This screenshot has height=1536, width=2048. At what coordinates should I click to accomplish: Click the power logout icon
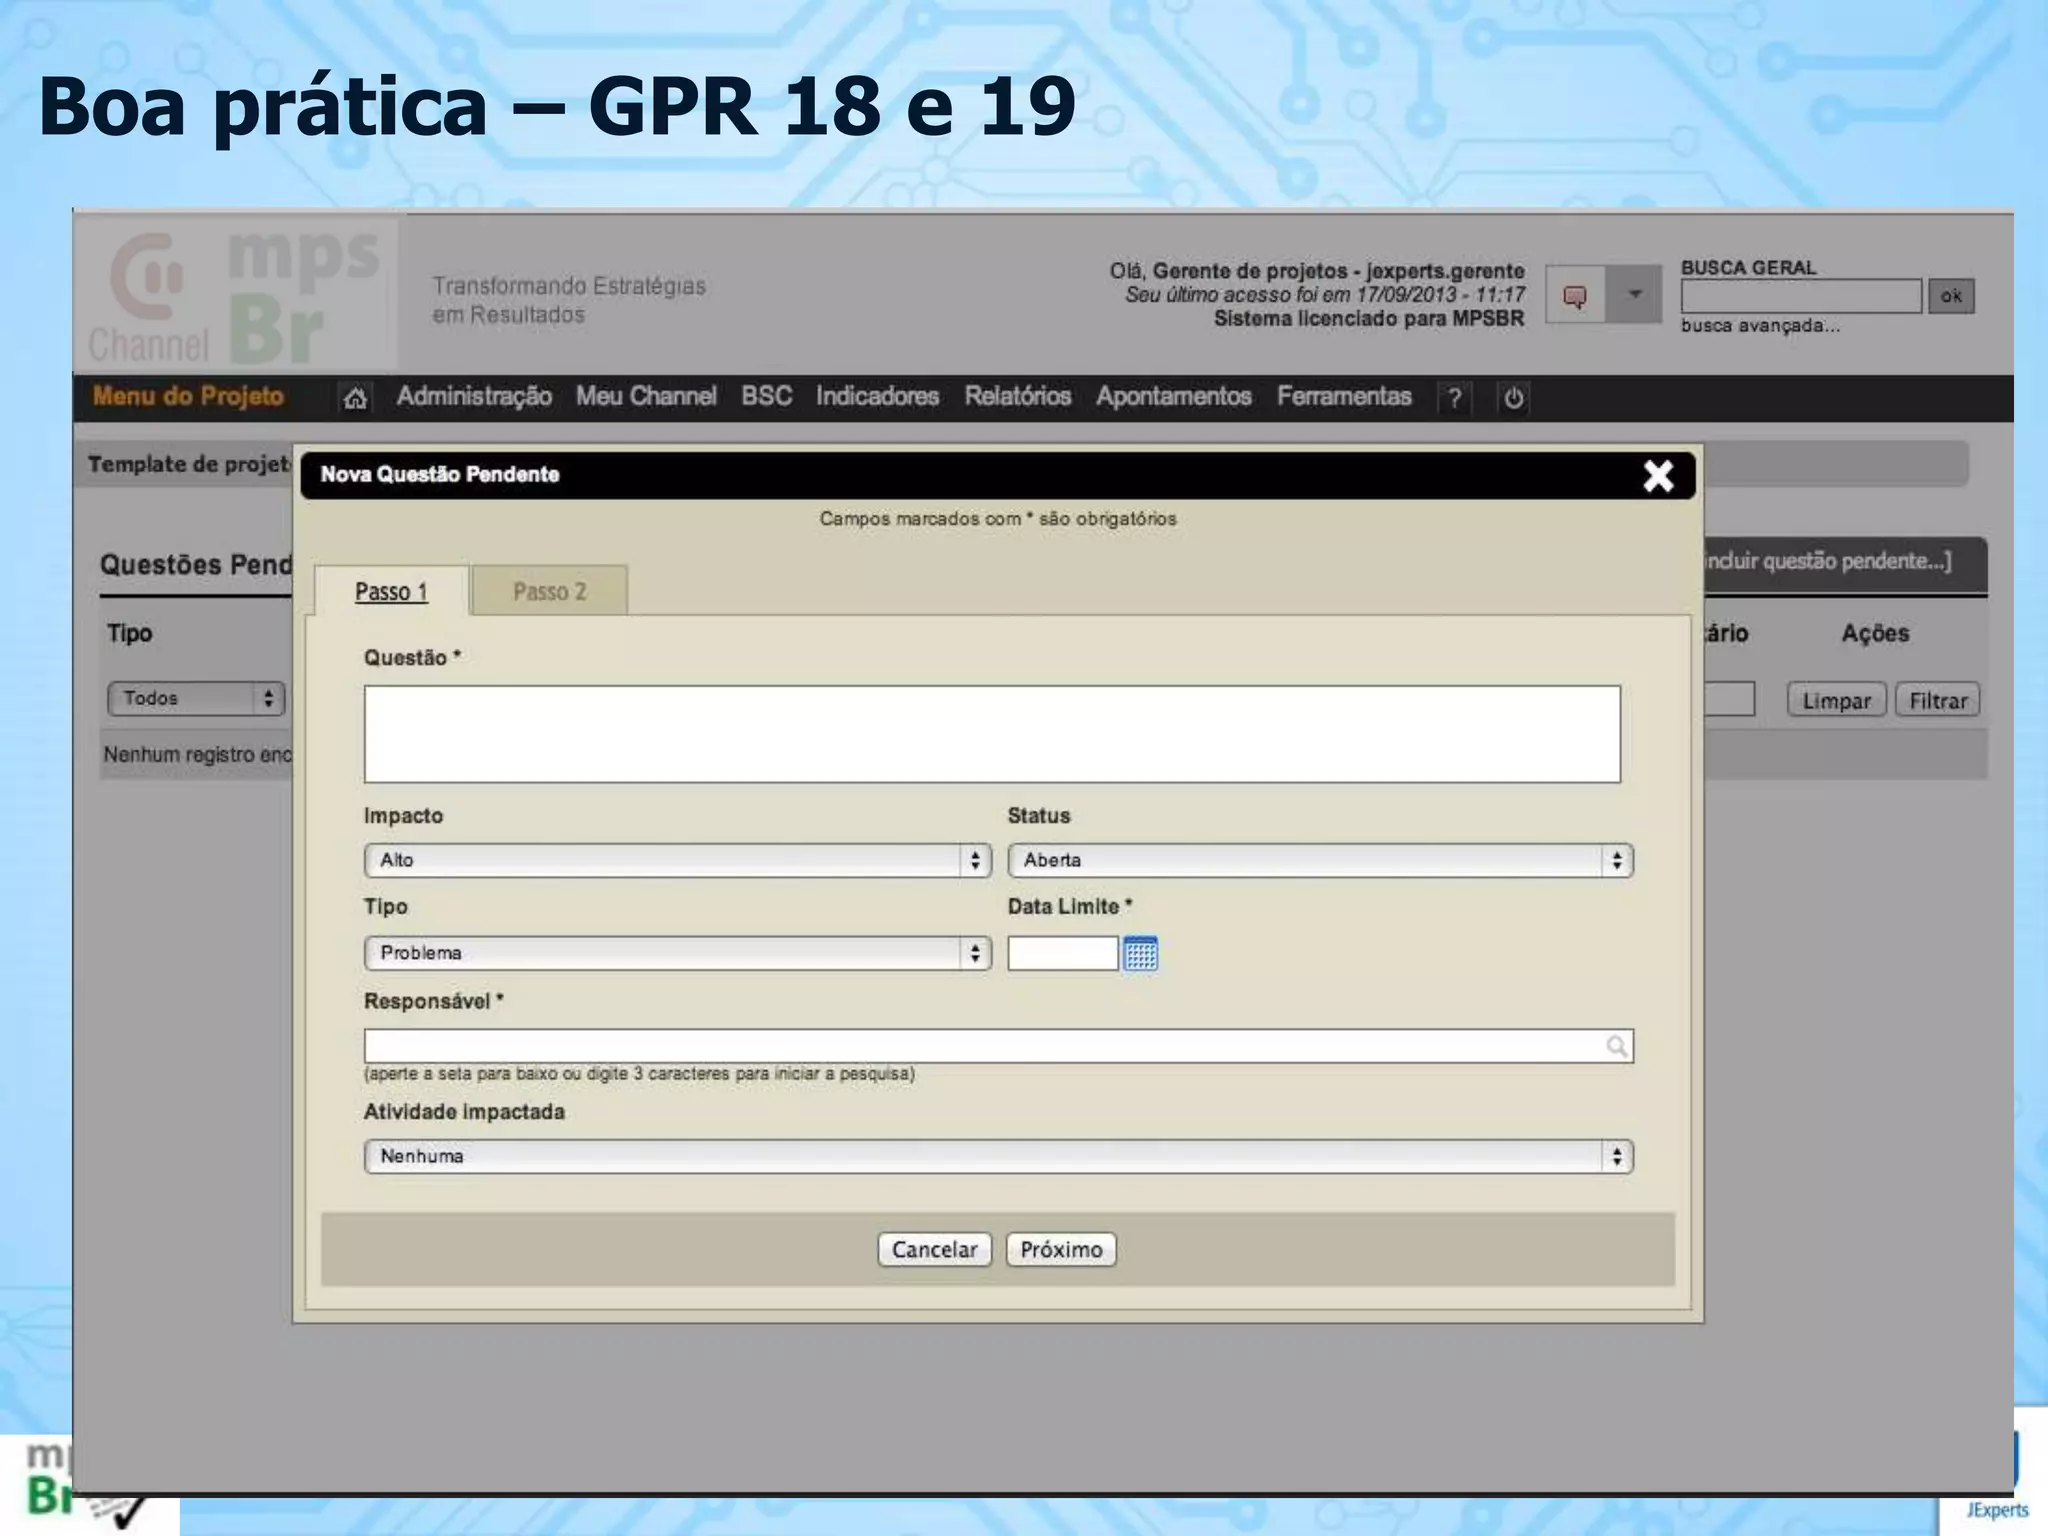pos(1514,398)
